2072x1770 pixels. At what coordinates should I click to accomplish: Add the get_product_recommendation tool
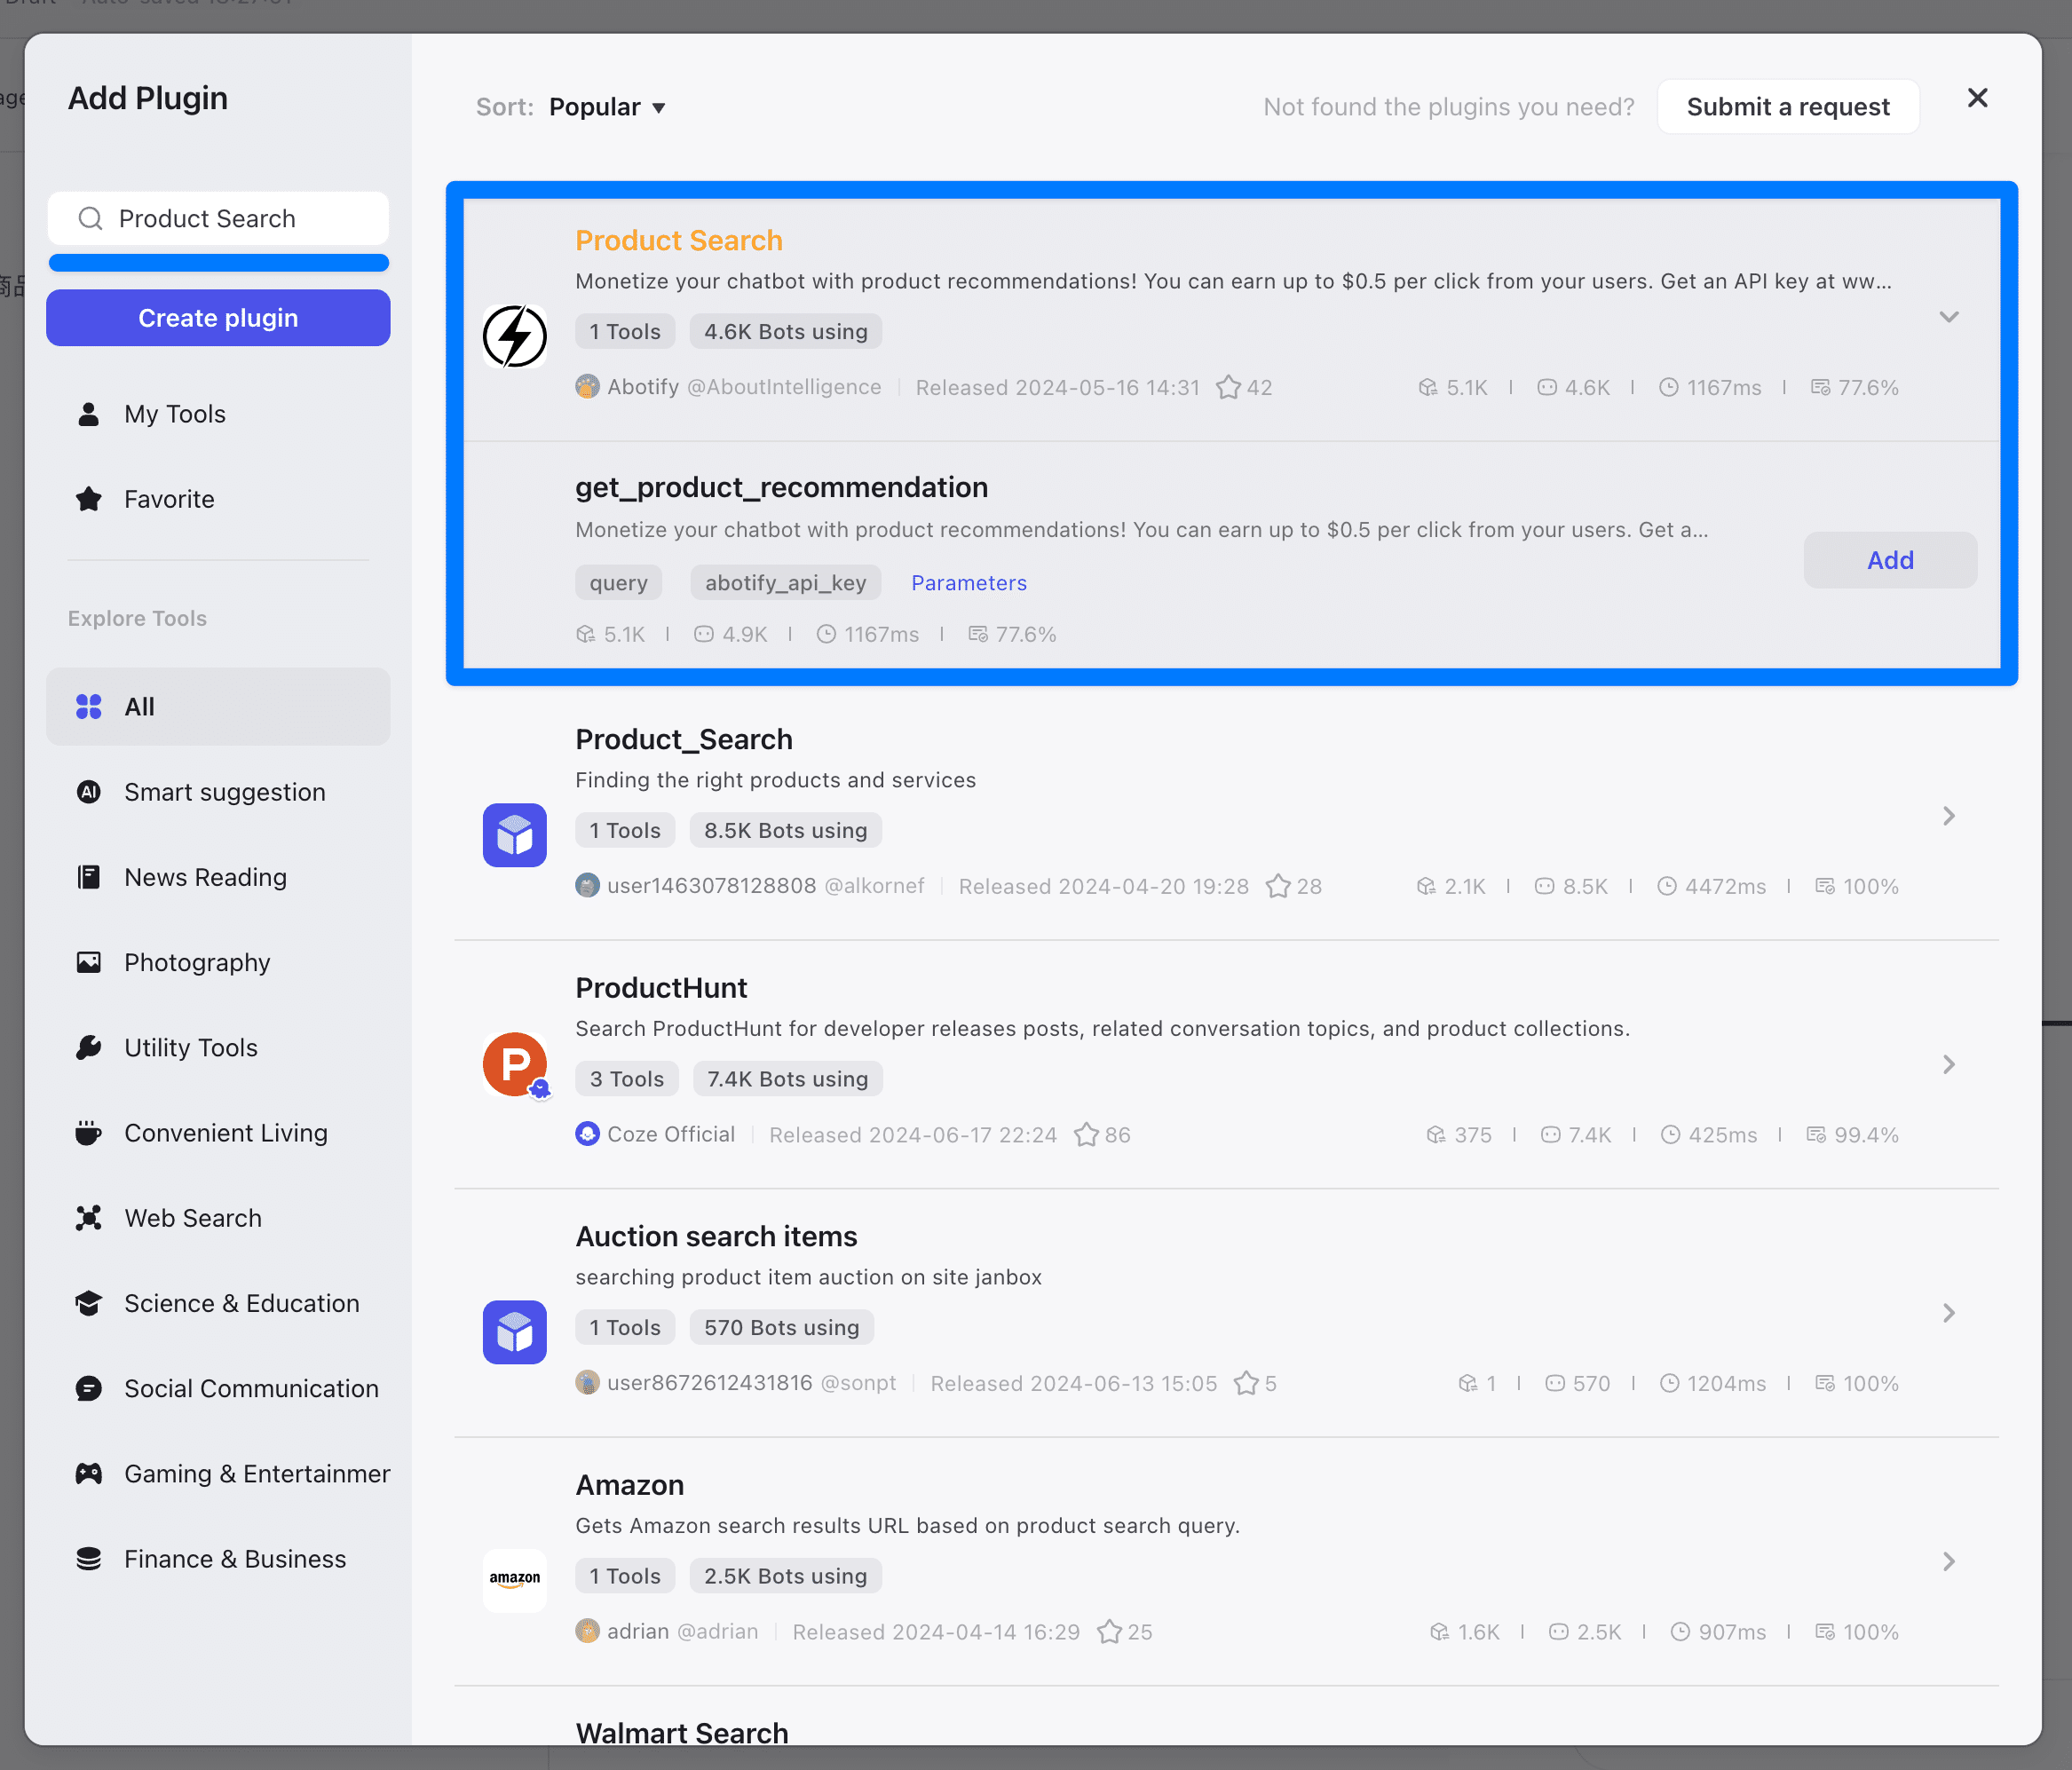[1889, 560]
